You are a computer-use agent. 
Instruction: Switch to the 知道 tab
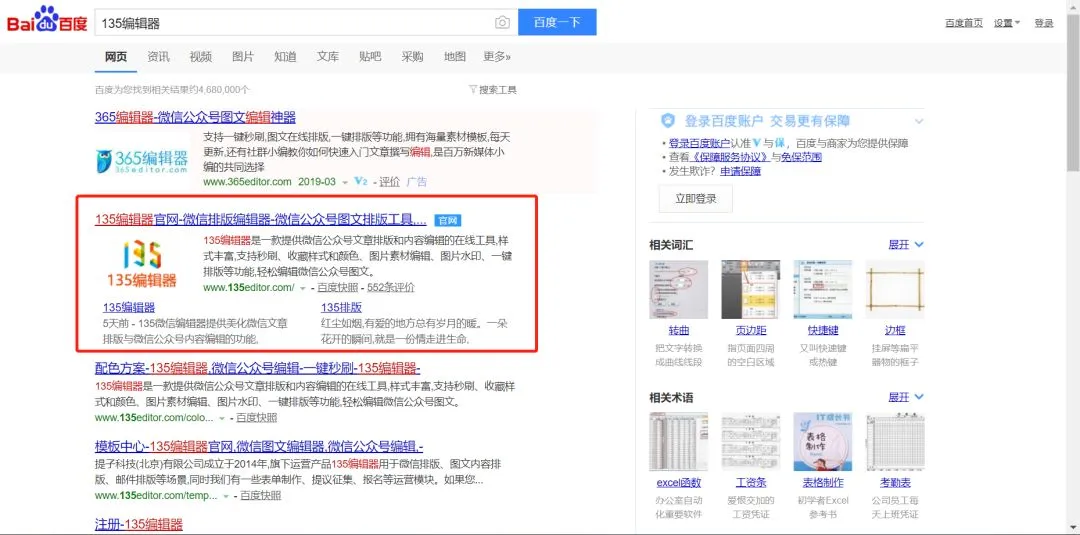285,57
